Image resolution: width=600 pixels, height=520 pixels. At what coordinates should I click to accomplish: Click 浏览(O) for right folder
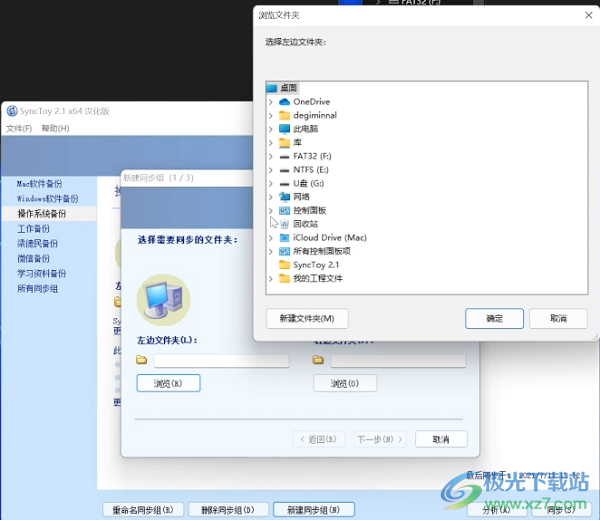tap(345, 383)
